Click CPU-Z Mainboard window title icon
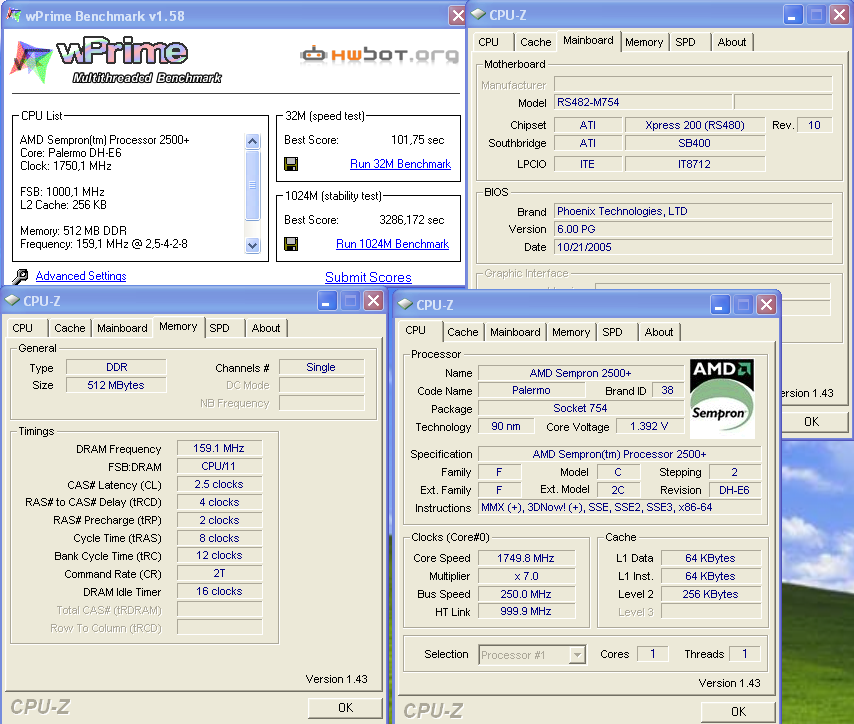 click(x=478, y=15)
